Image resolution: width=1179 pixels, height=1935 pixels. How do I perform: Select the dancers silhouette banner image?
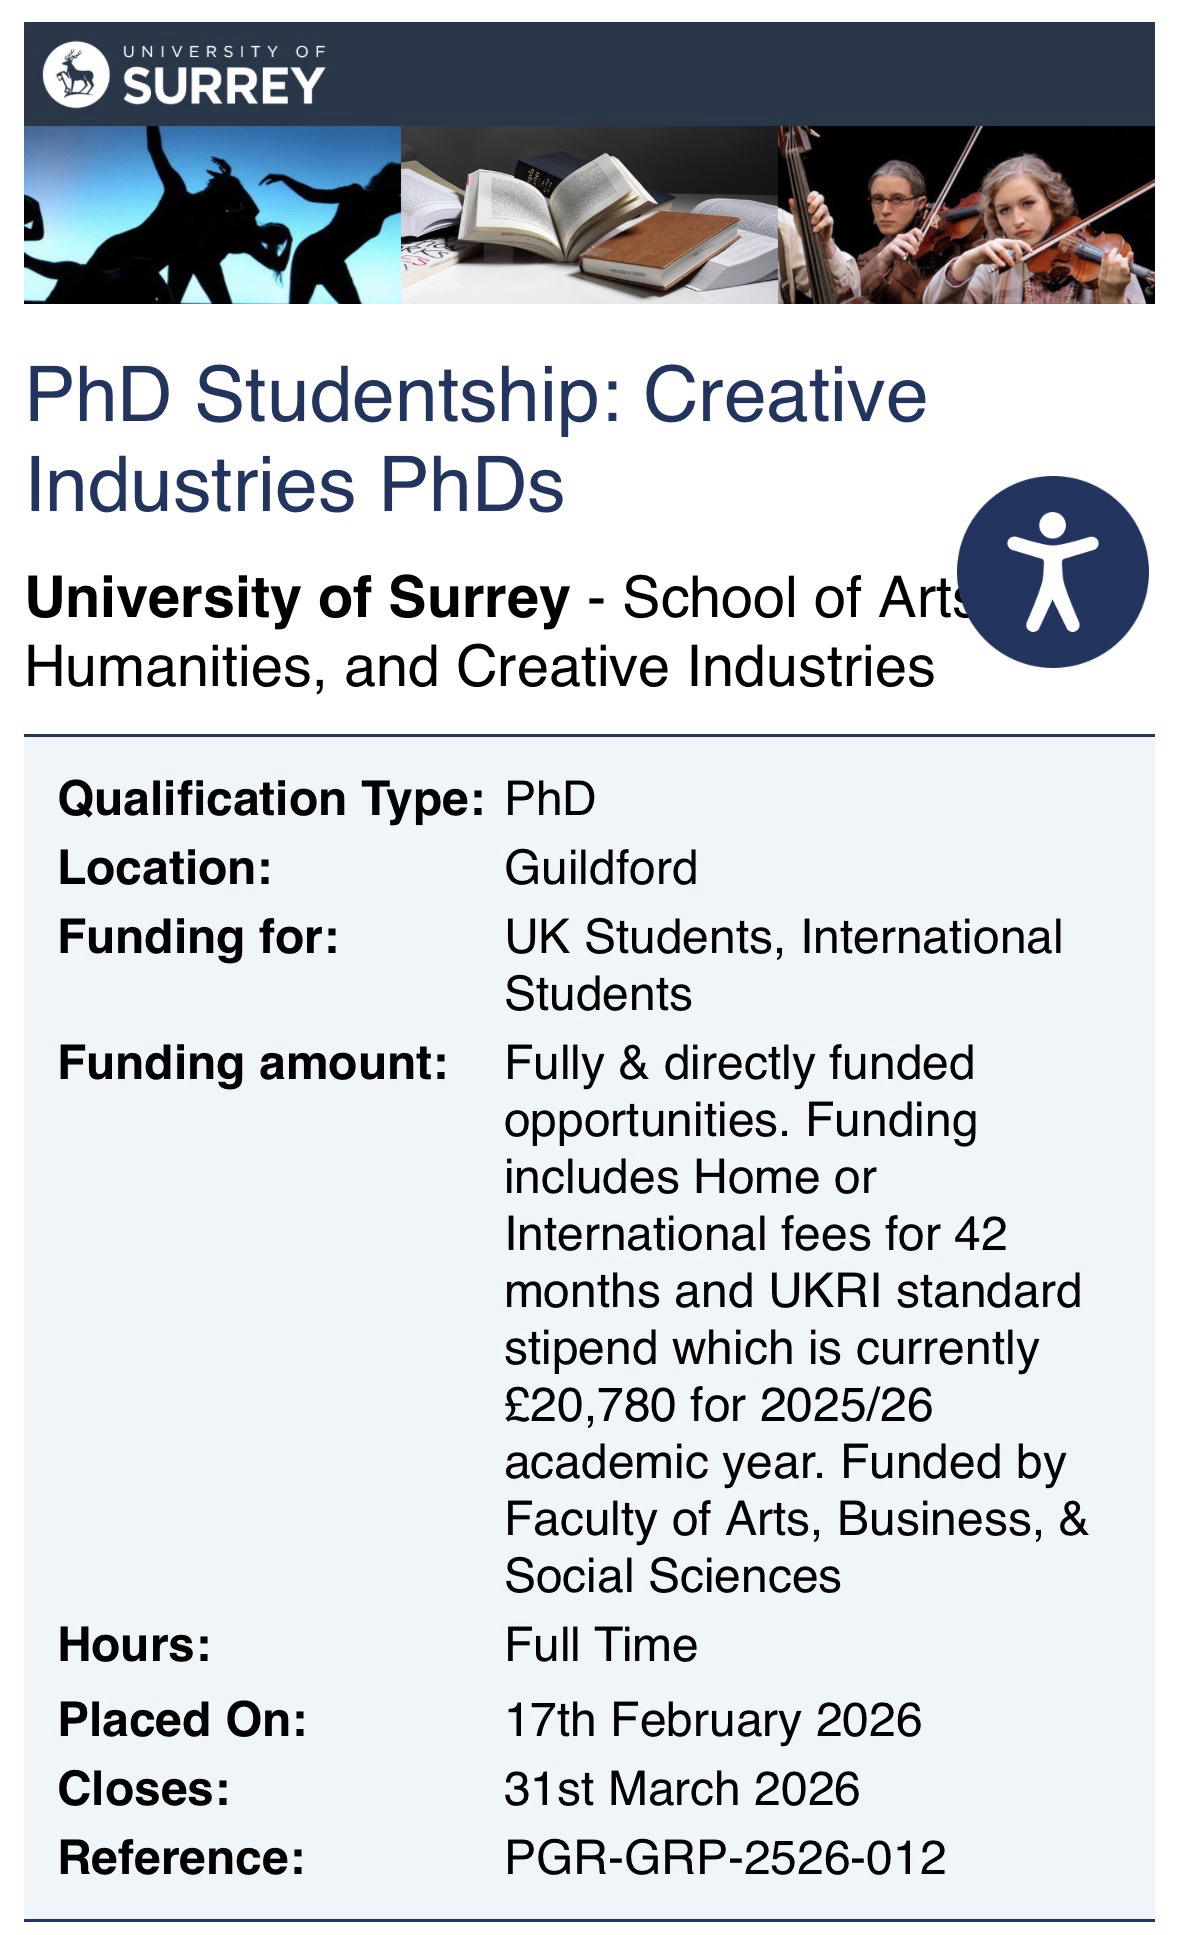point(212,214)
